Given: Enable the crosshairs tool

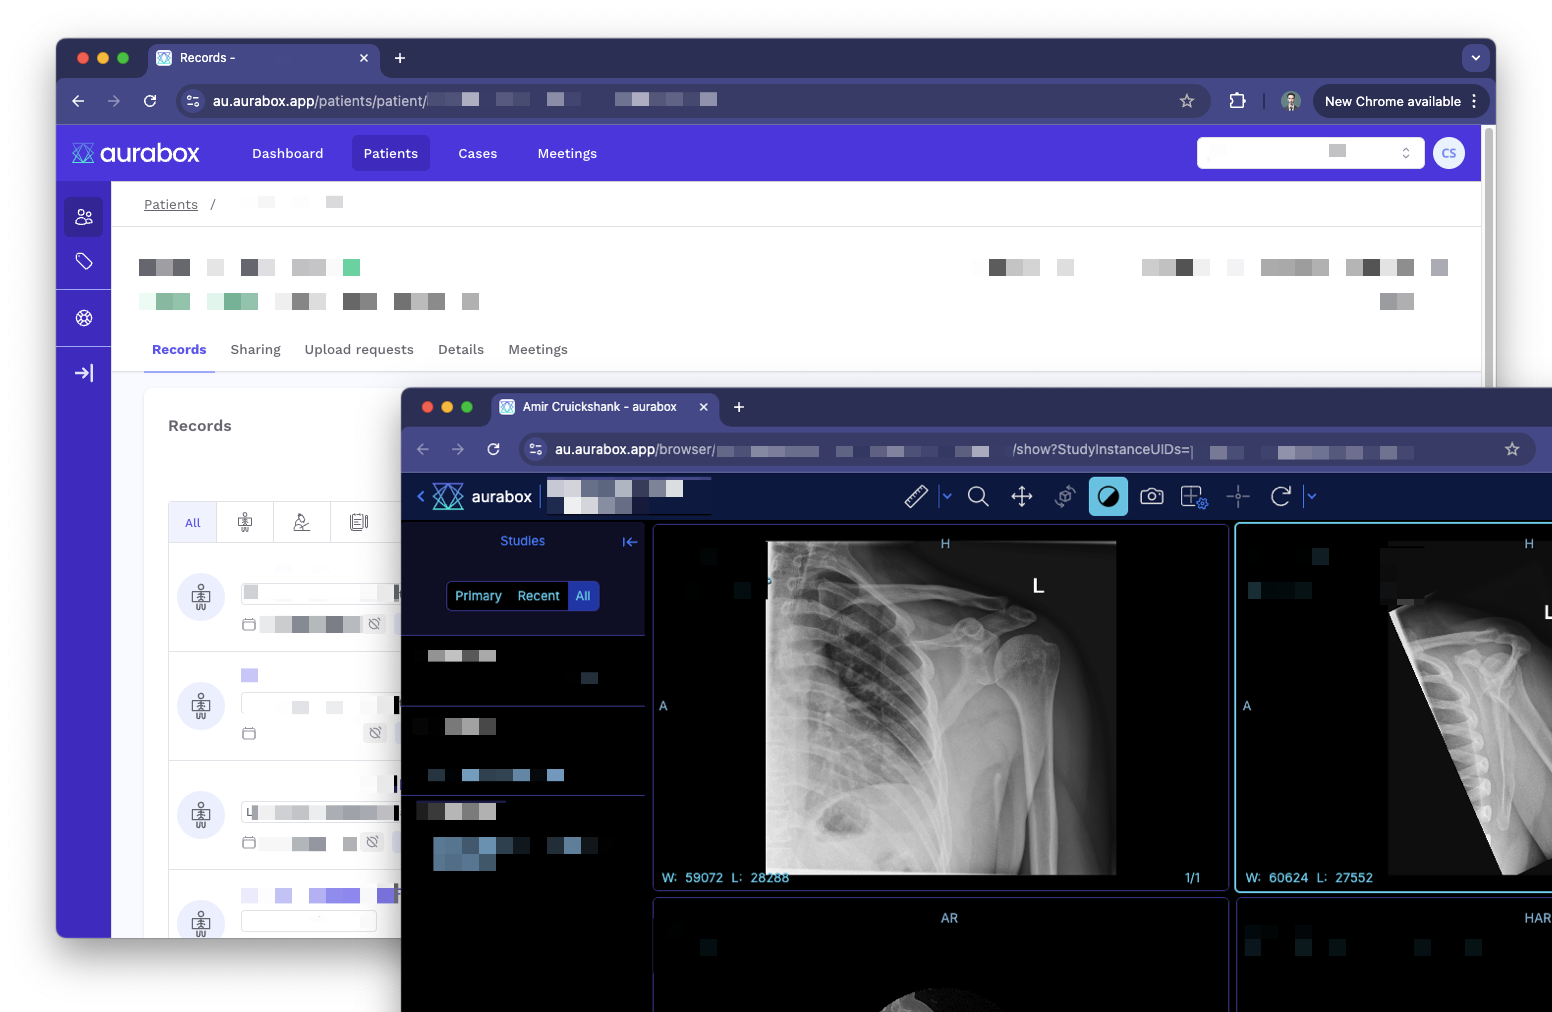Looking at the screenshot, I should click(1238, 497).
